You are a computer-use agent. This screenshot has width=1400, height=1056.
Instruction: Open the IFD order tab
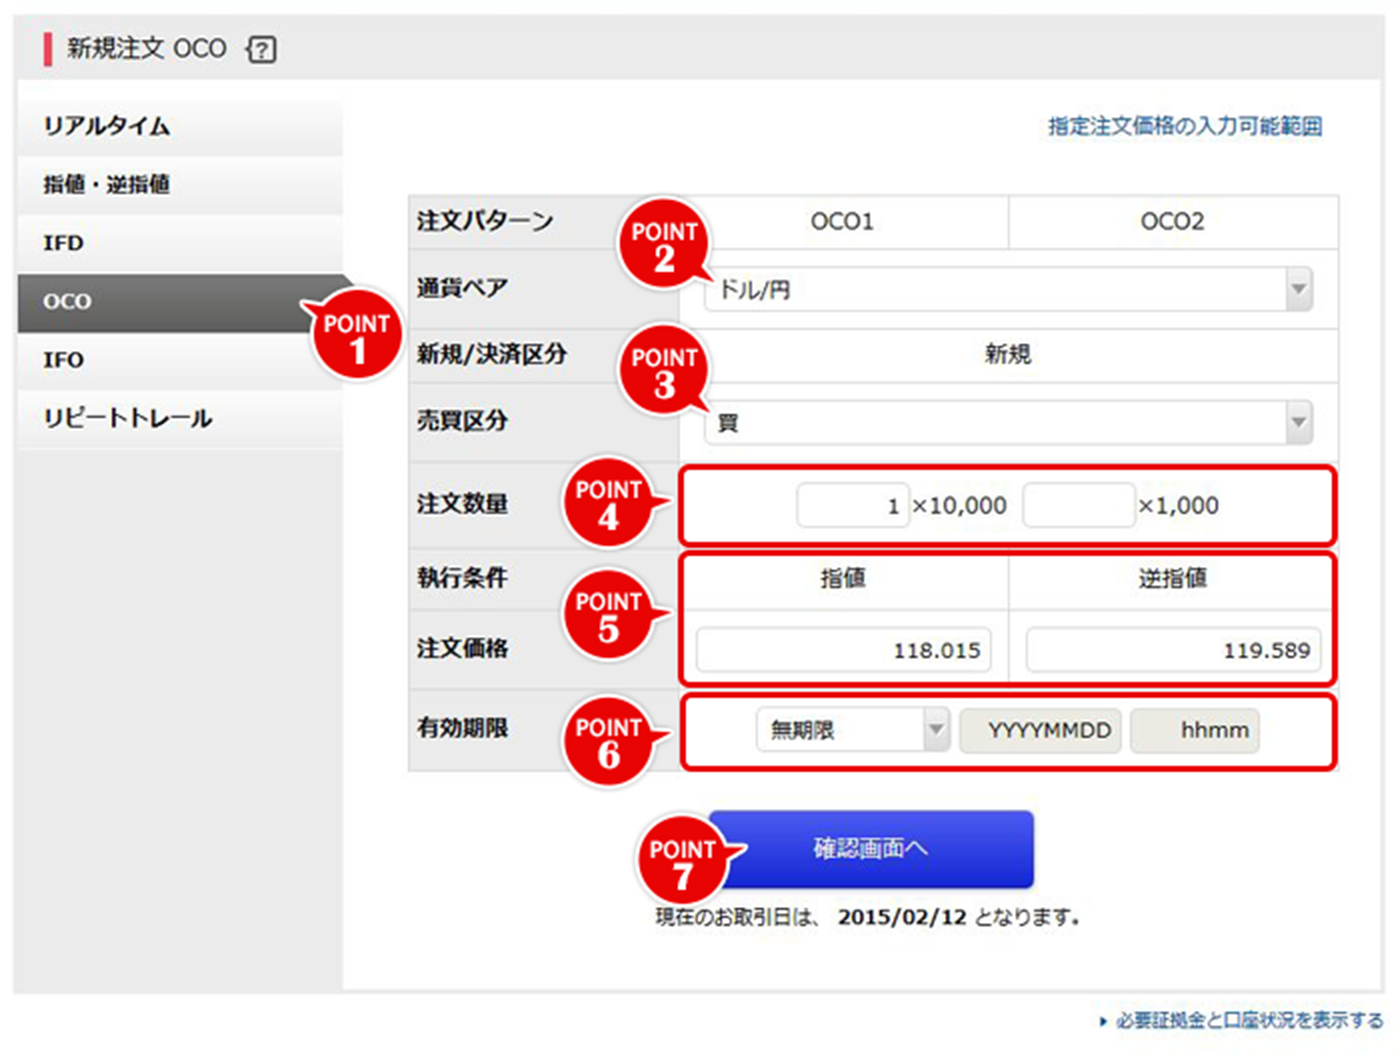180,243
